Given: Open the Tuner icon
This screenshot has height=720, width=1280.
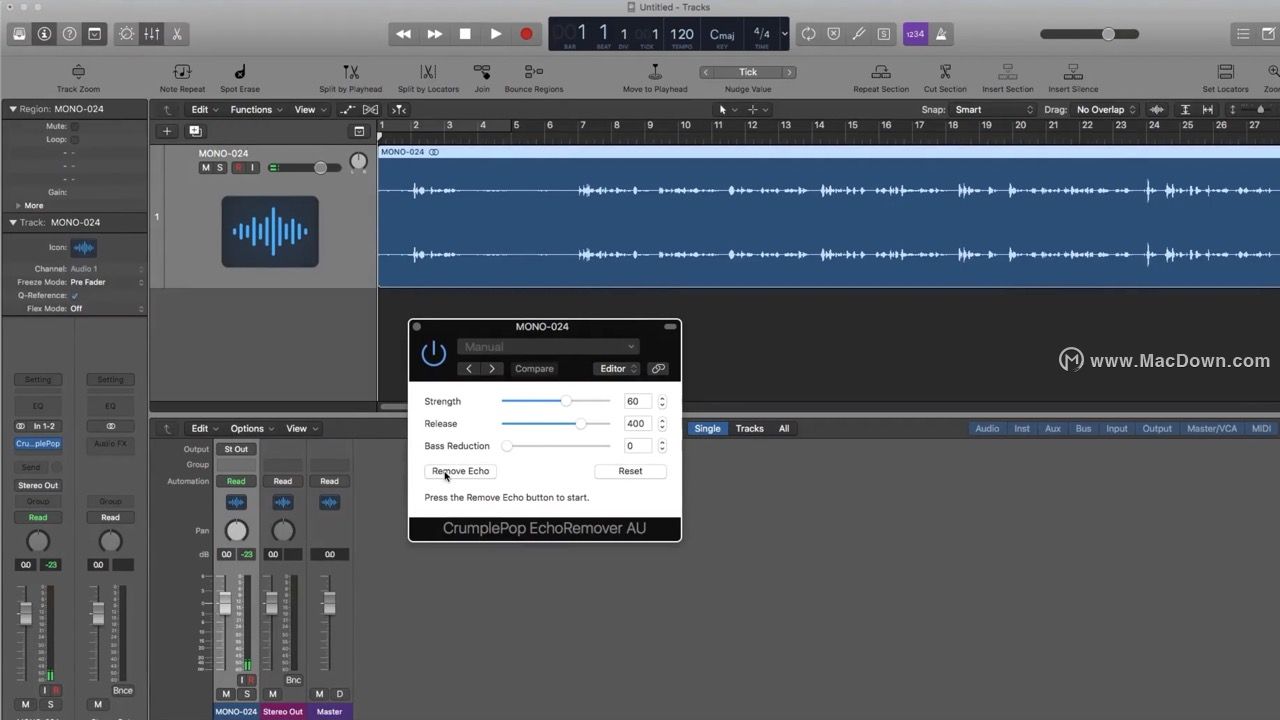Looking at the screenshot, I should point(859,34).
